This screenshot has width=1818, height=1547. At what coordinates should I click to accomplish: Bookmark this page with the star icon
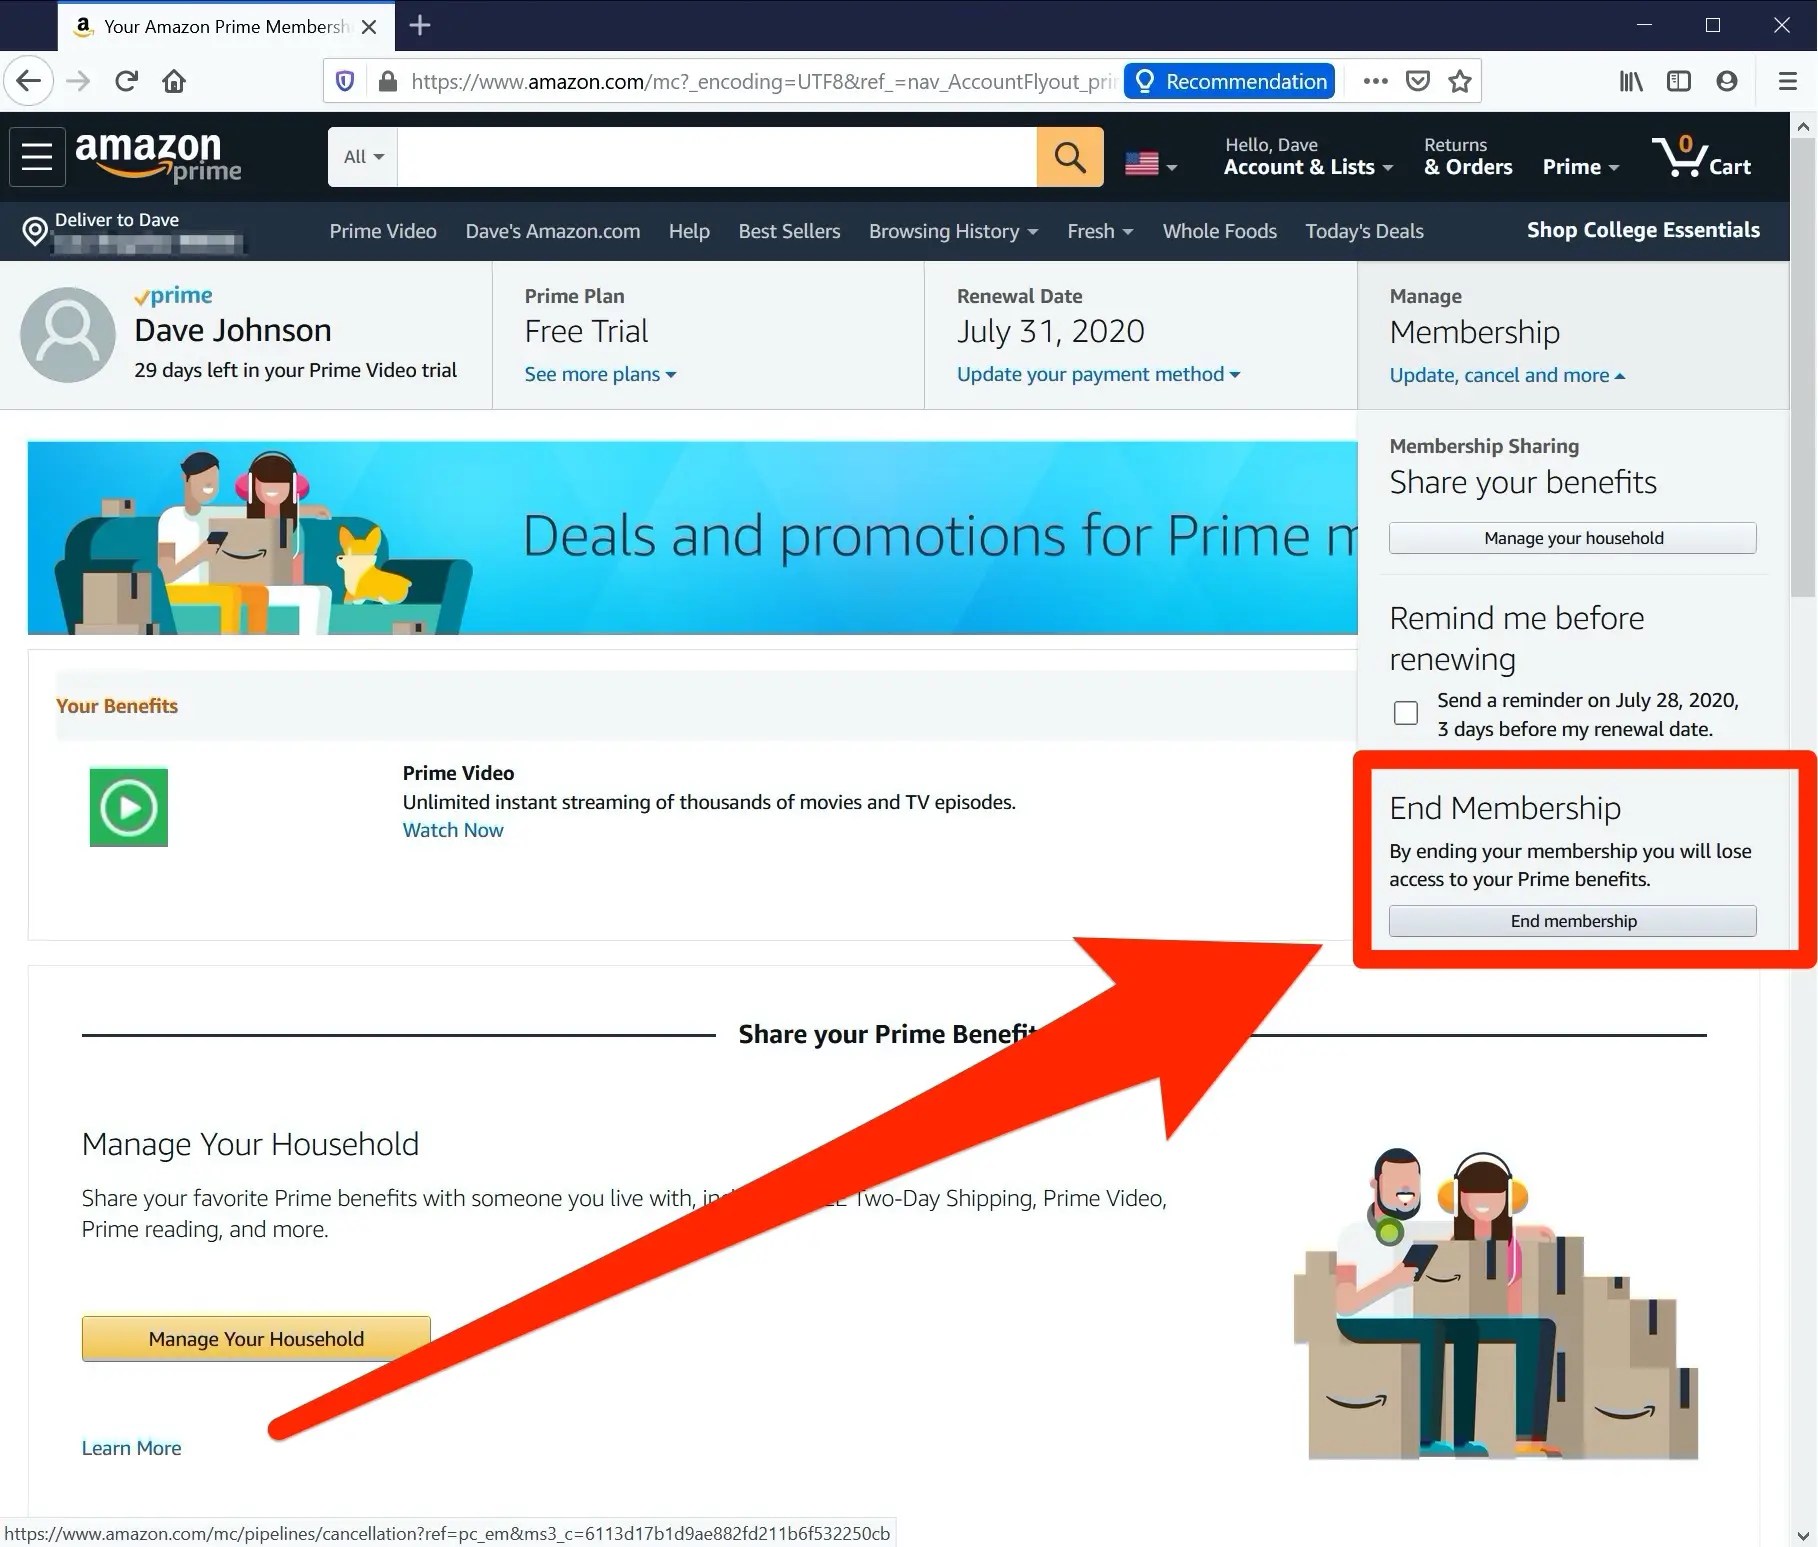point(1460,81)
